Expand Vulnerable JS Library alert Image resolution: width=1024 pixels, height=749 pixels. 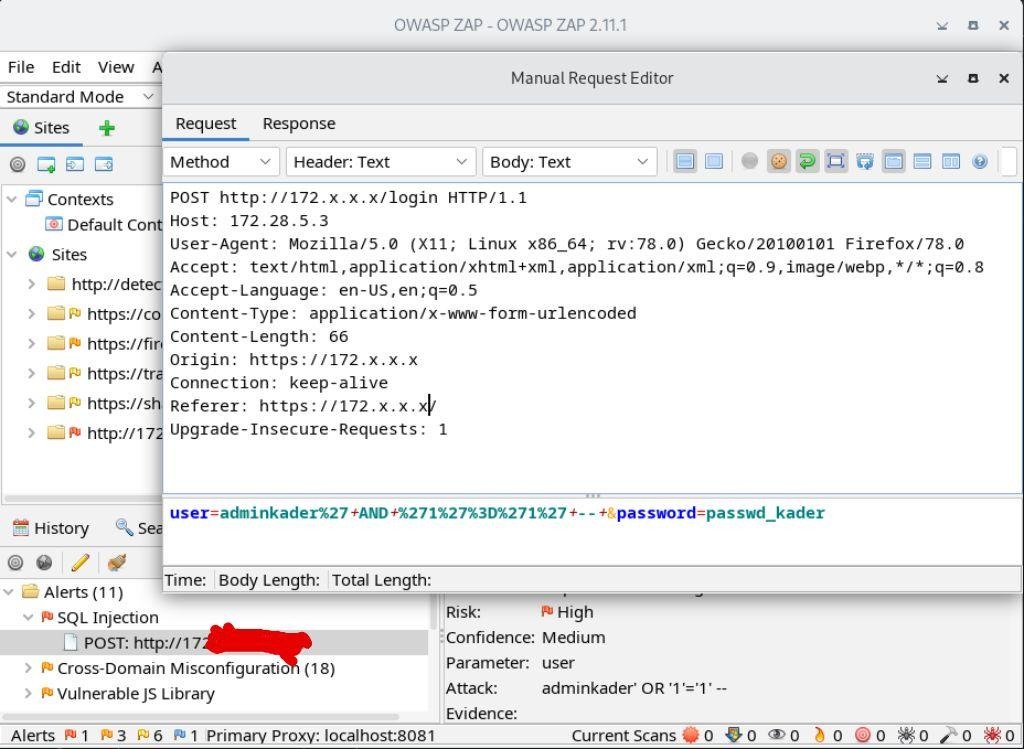[28, 693]
